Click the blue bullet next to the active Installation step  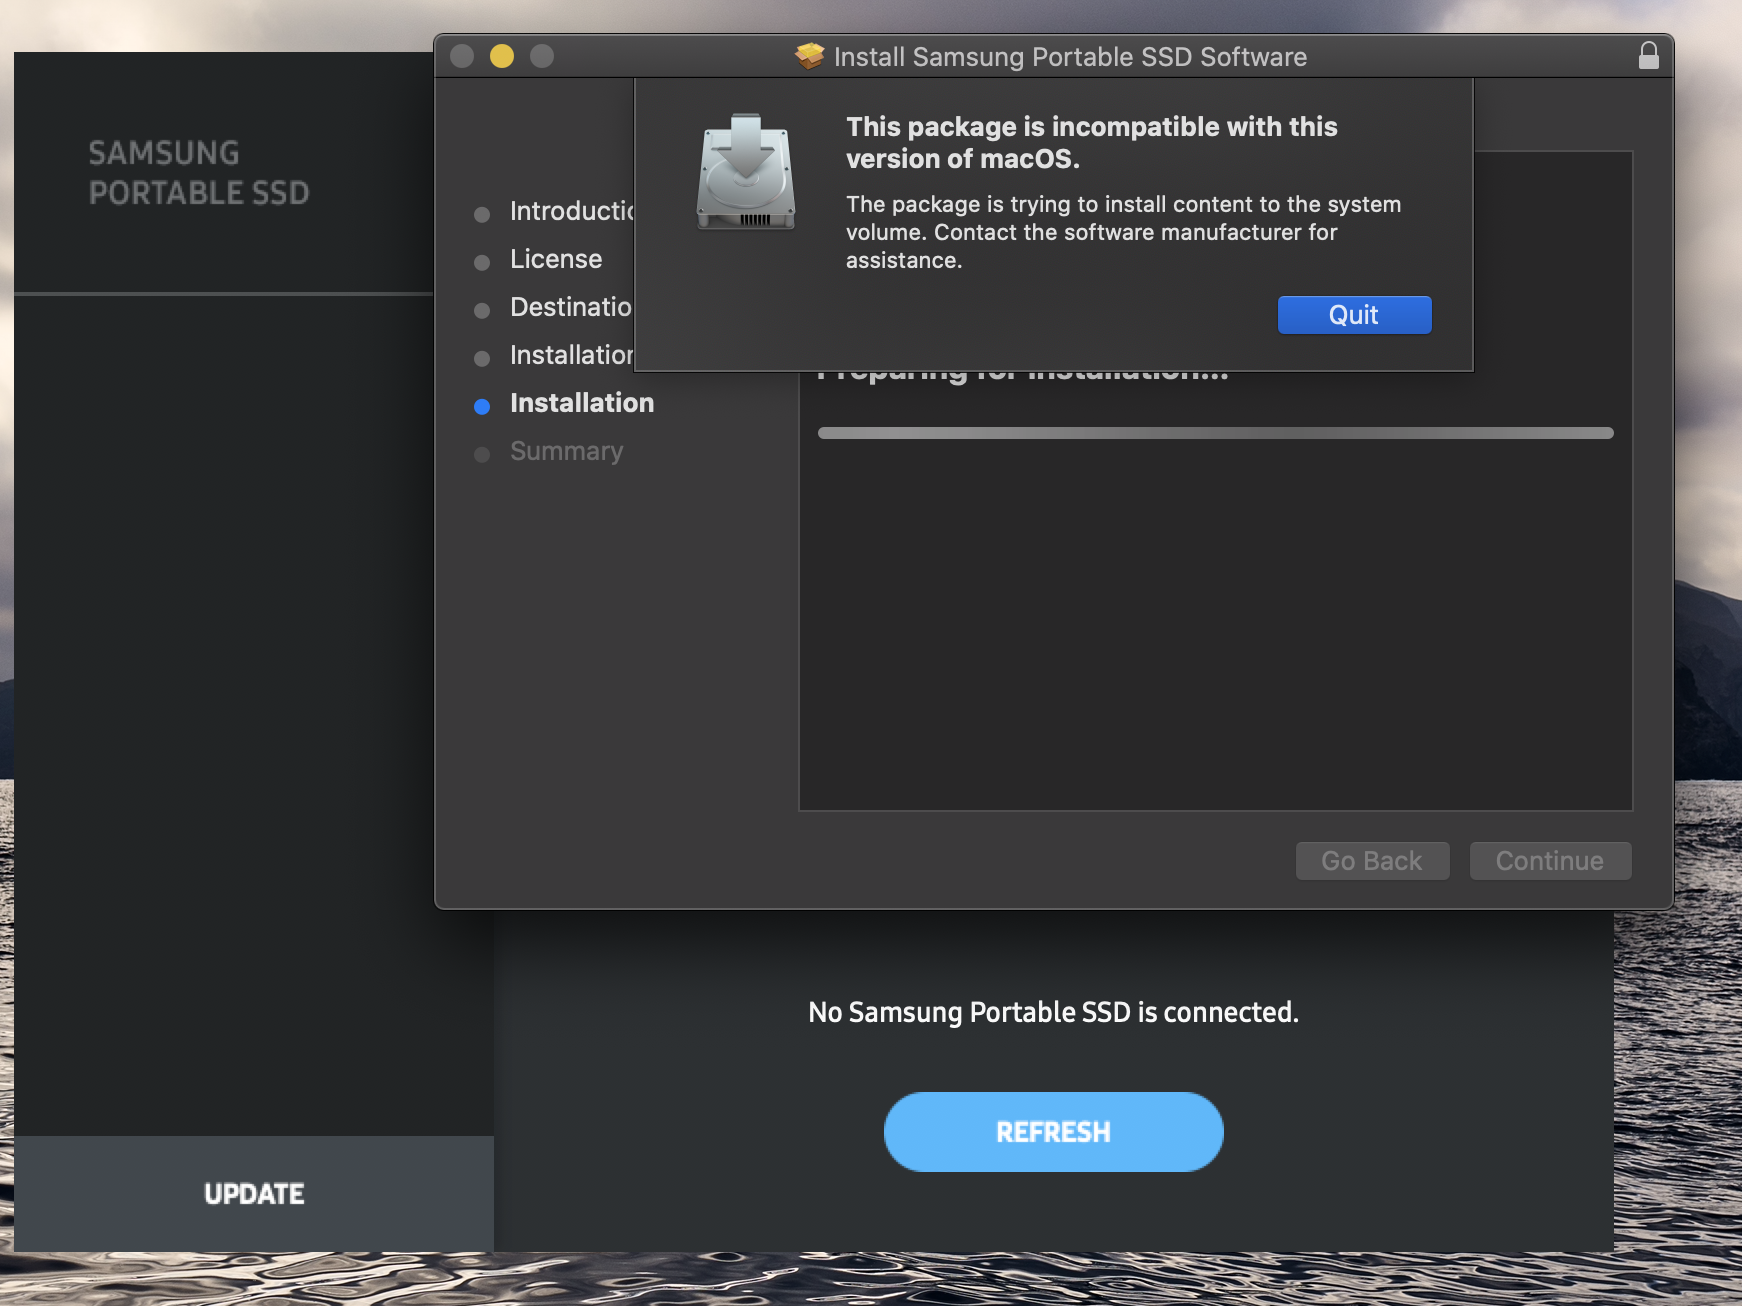482,406
